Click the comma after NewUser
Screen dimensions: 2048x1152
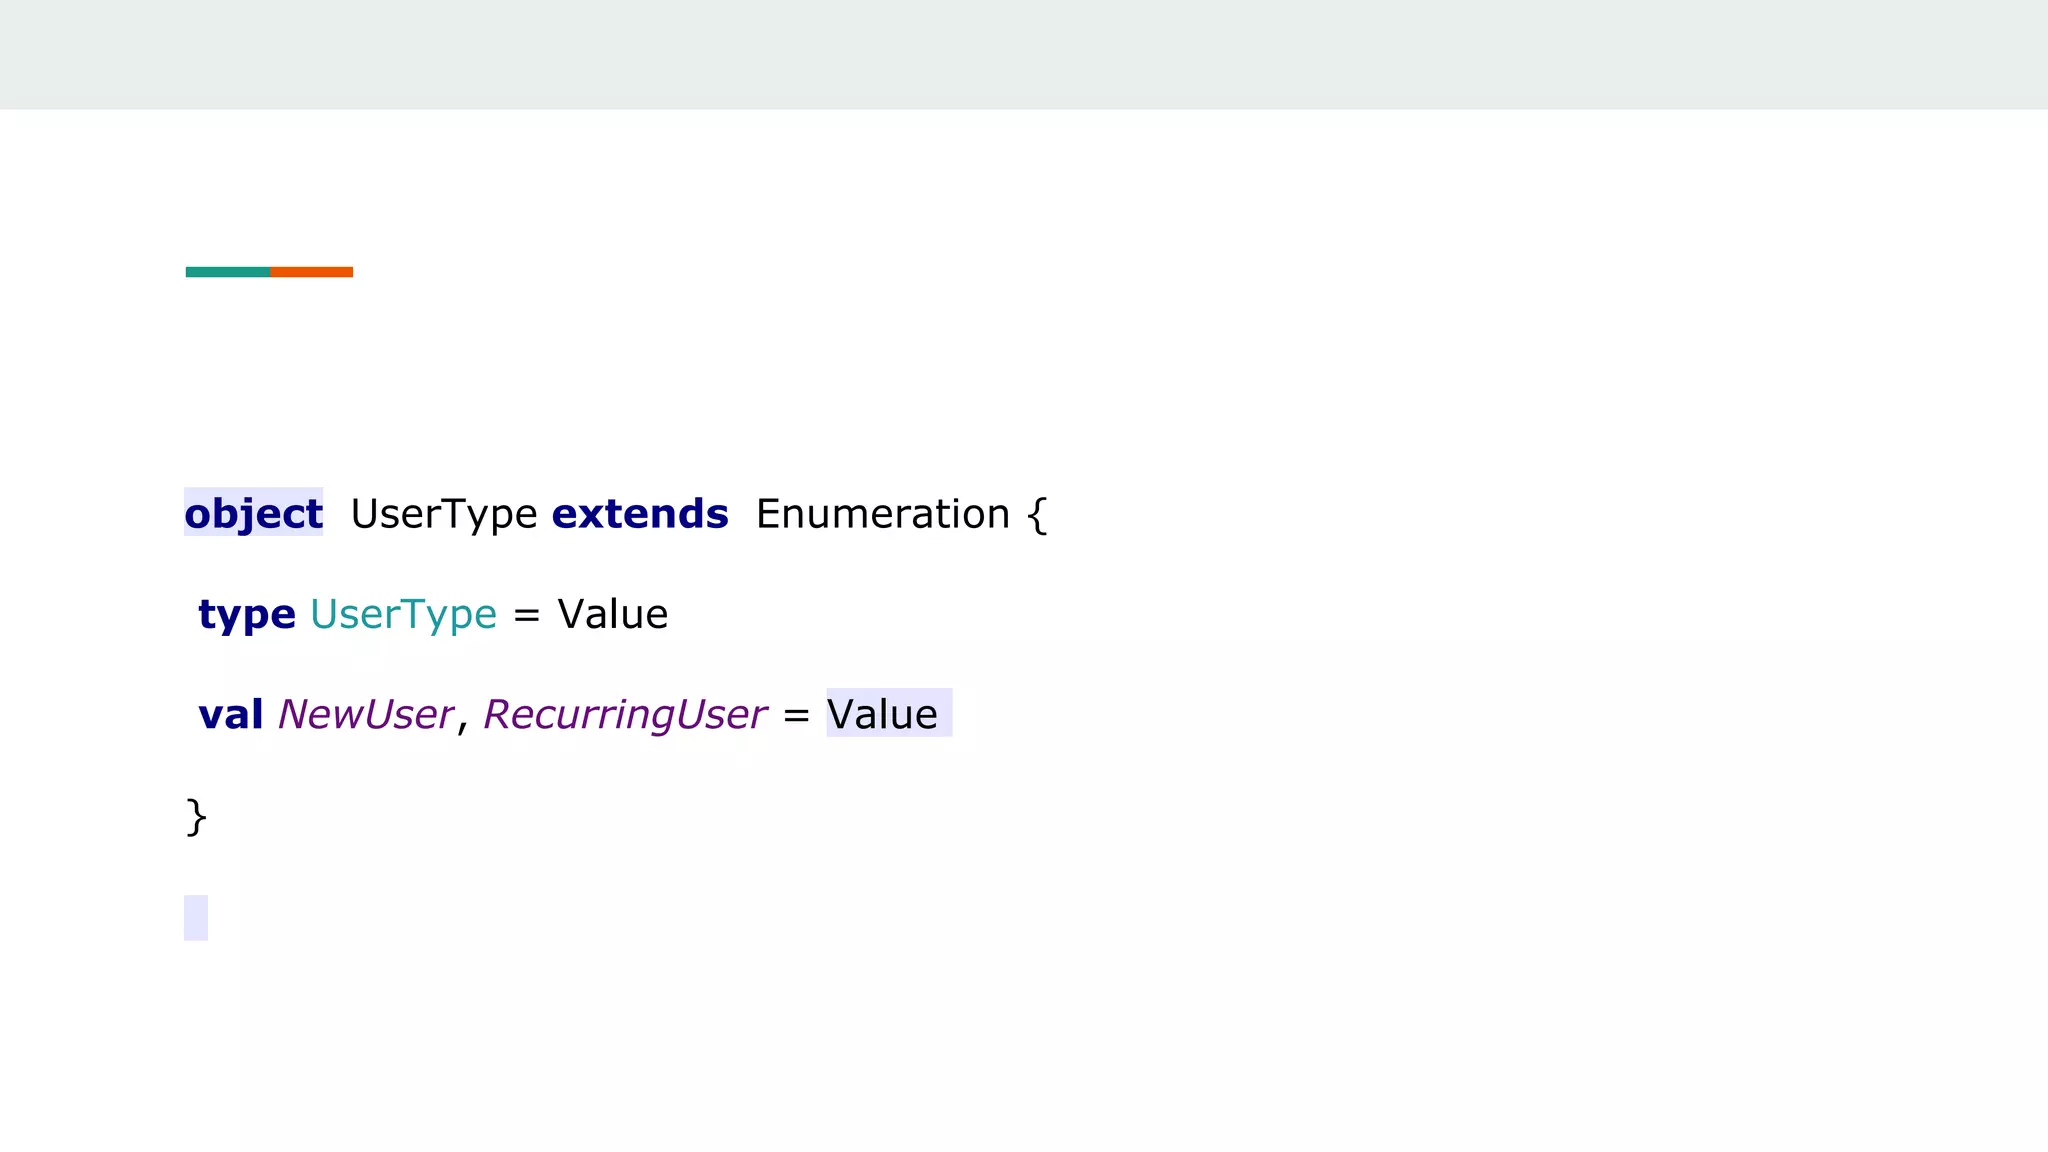[x=463, y=724]
